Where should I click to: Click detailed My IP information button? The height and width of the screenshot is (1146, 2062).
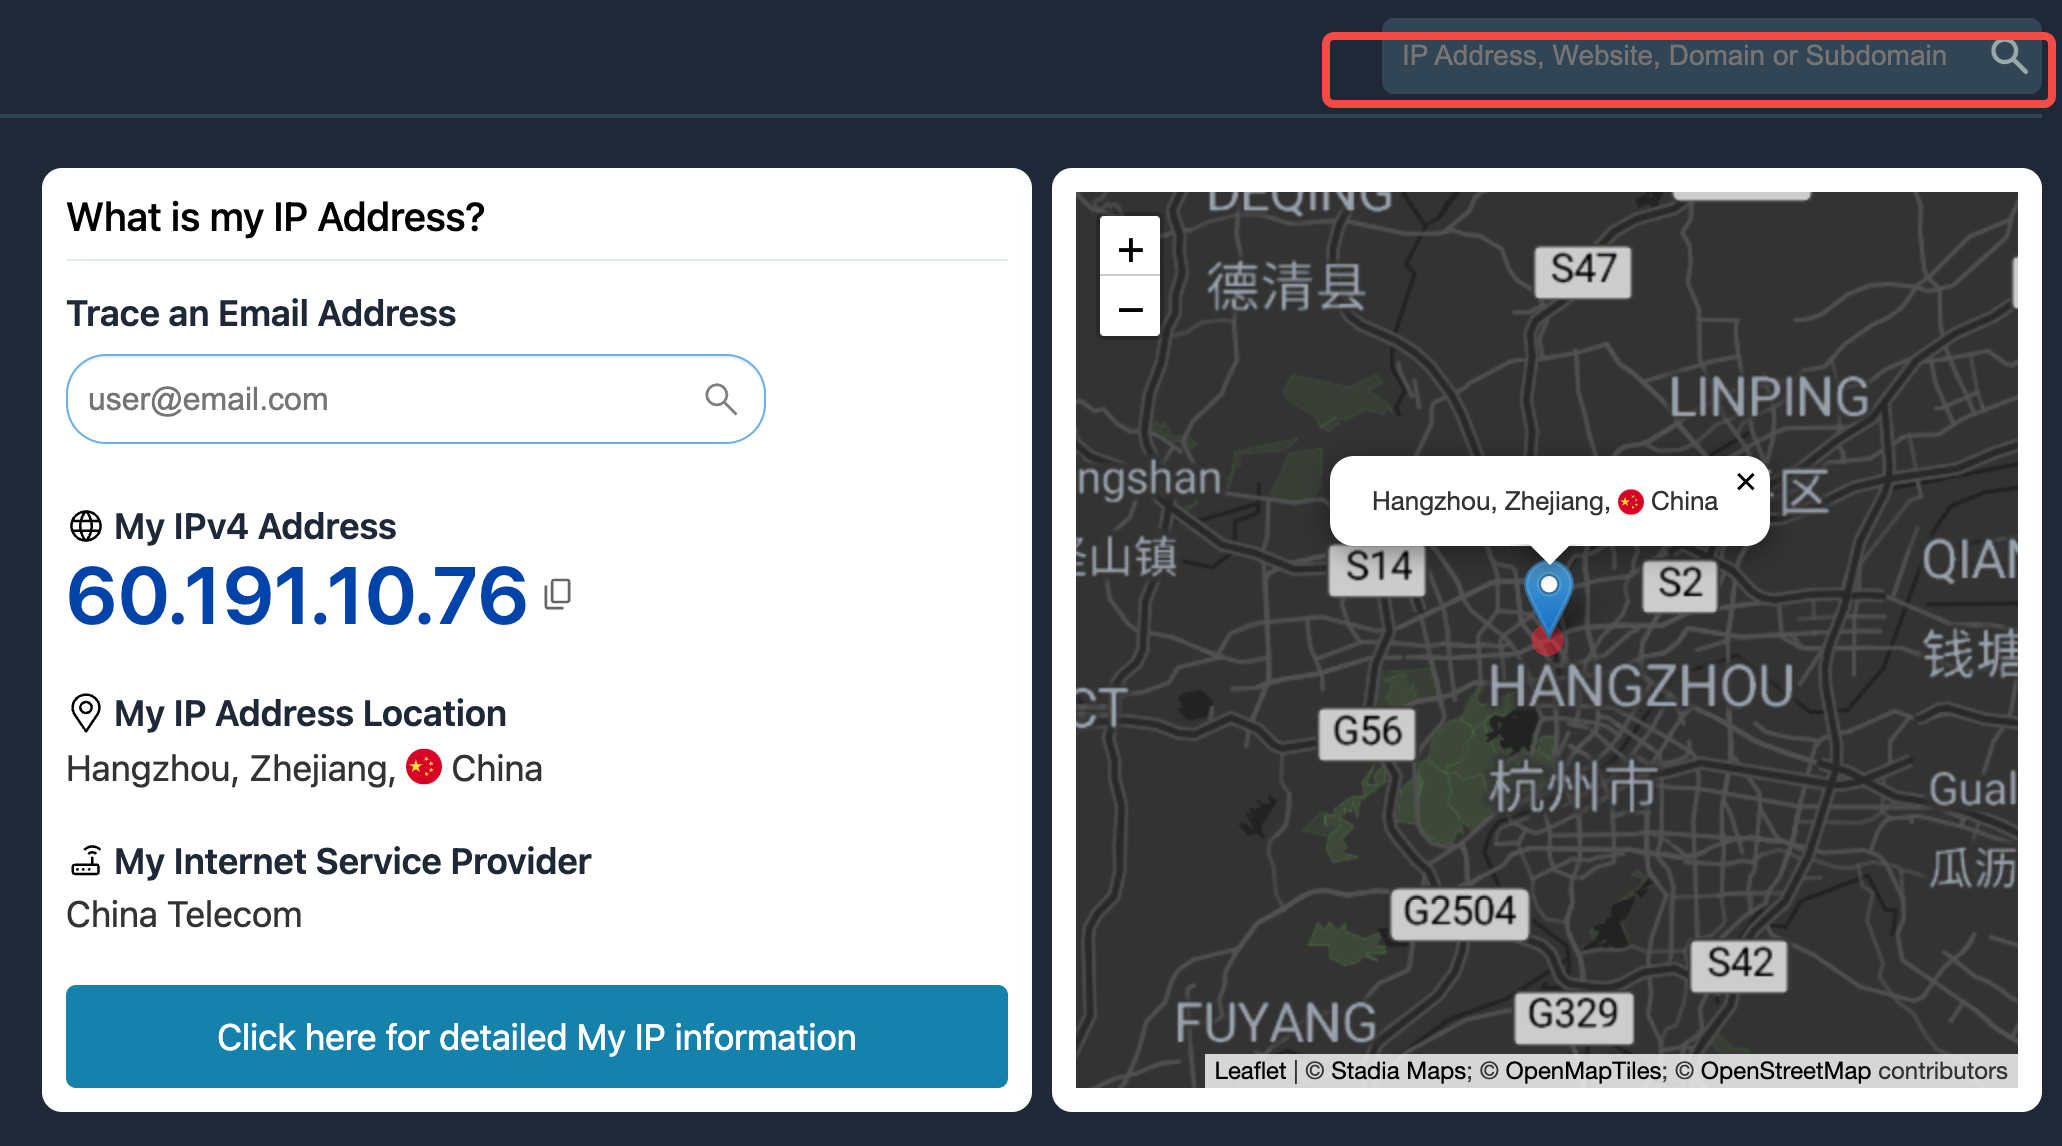(537, 1037)
